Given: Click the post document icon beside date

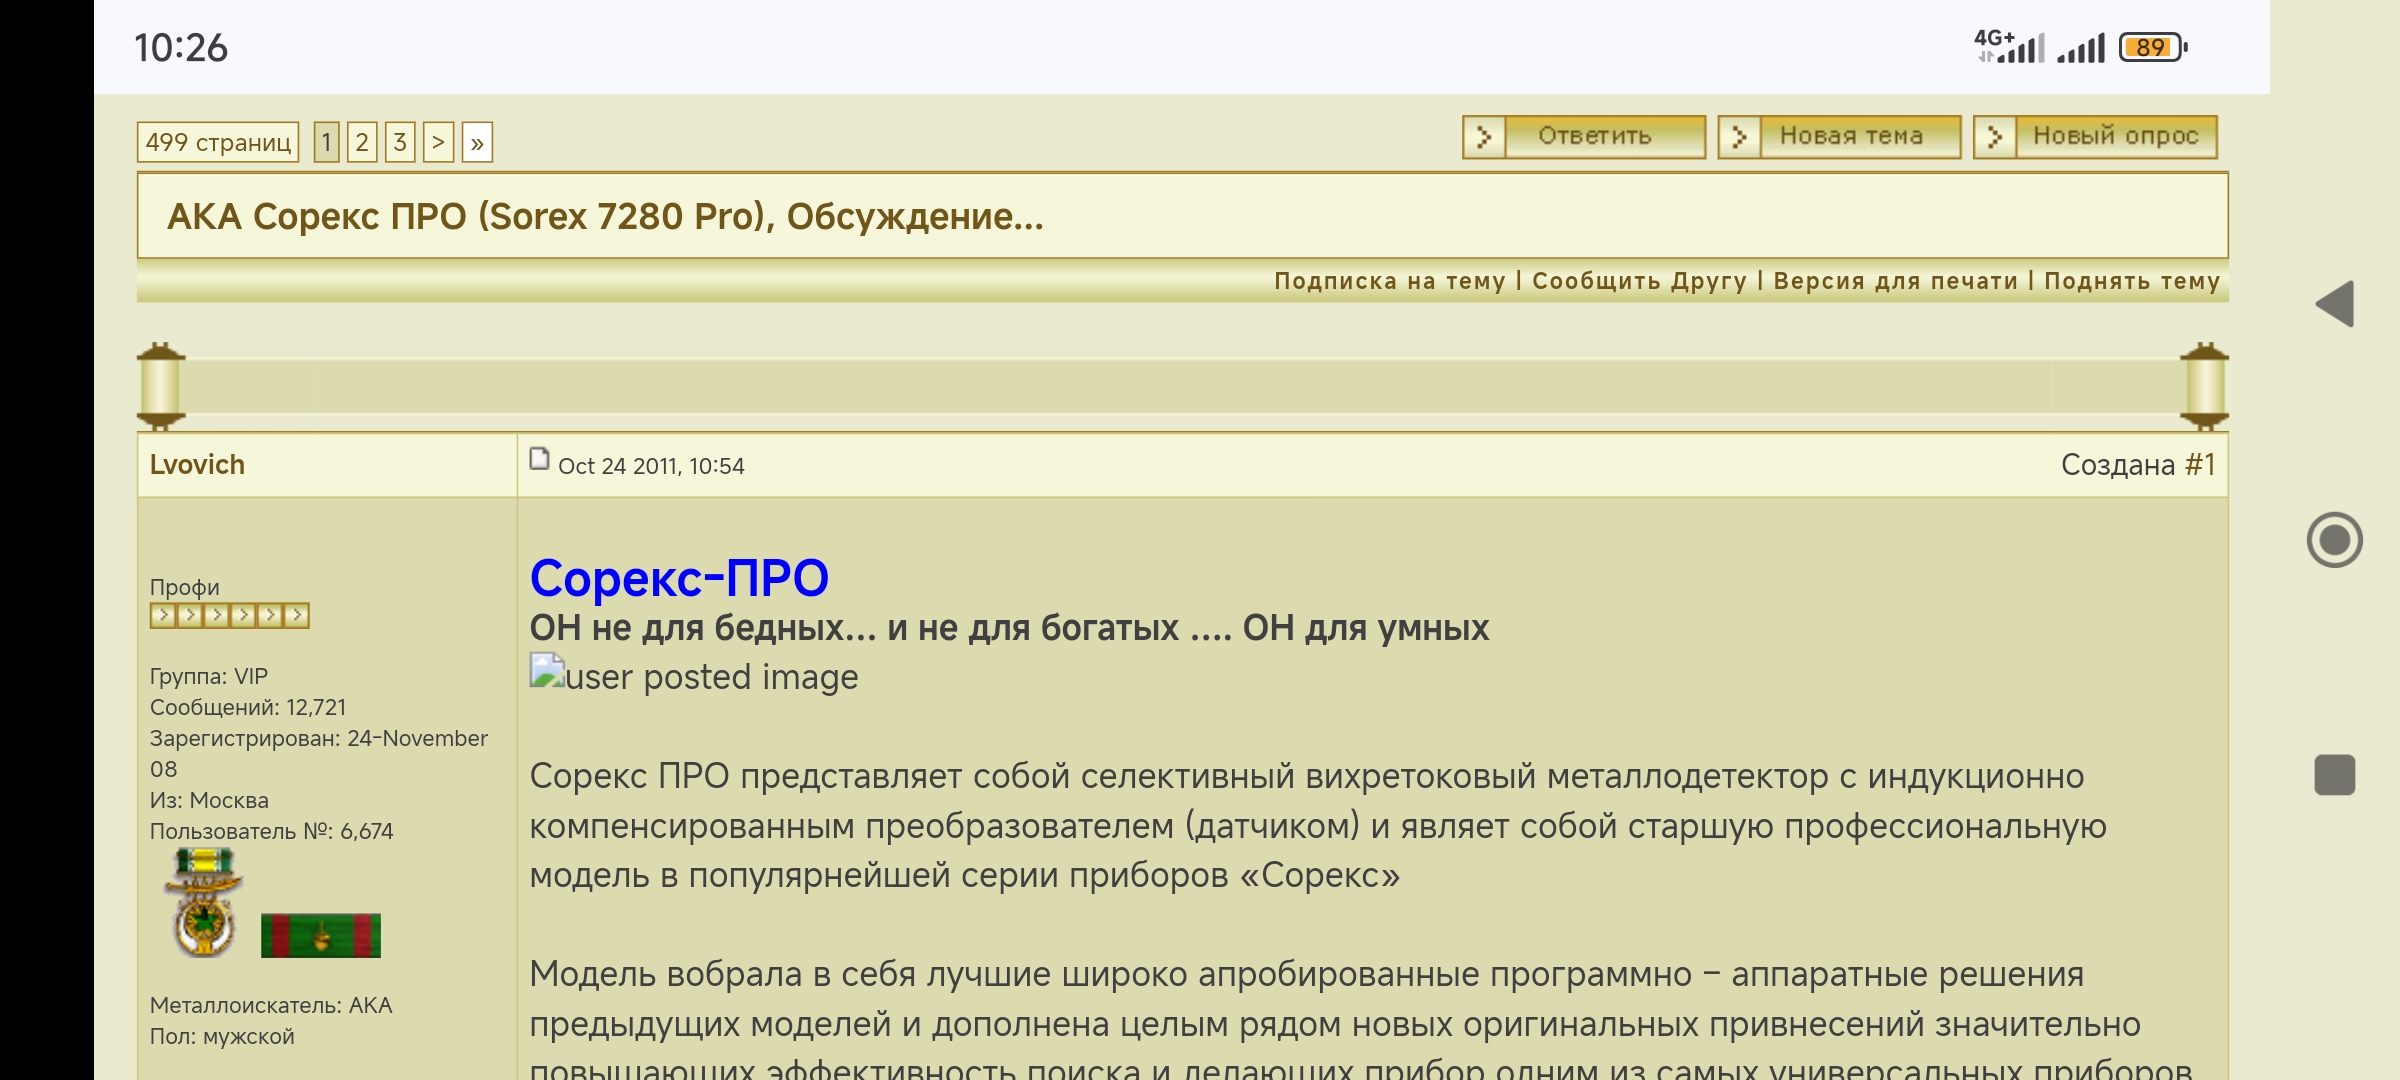Looking at the screenshot, I should pos(540,459).
